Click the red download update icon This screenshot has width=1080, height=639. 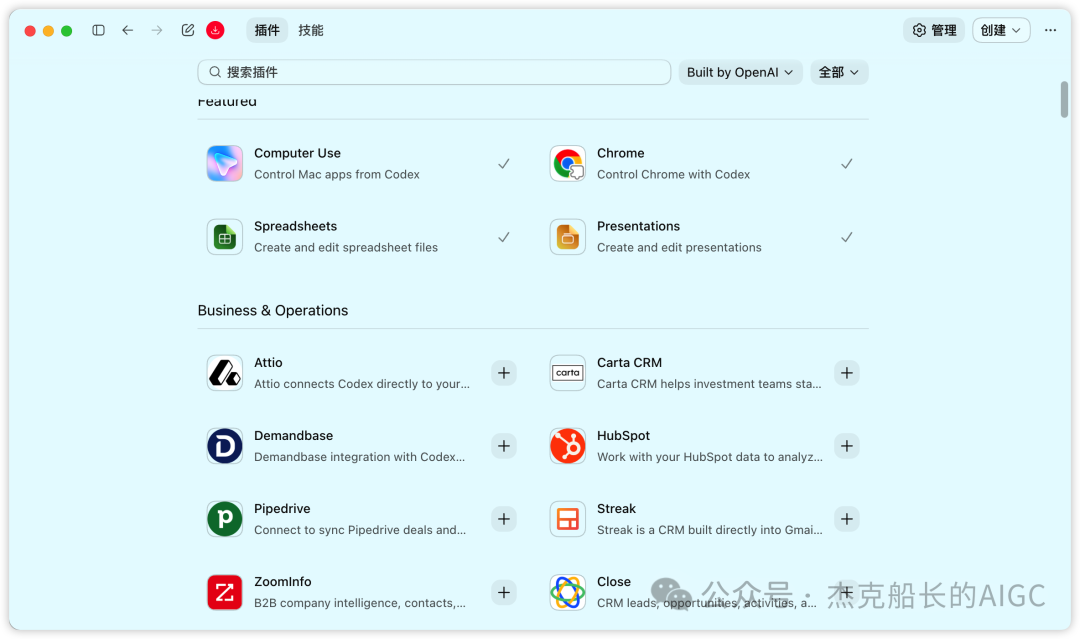(215, 30)
